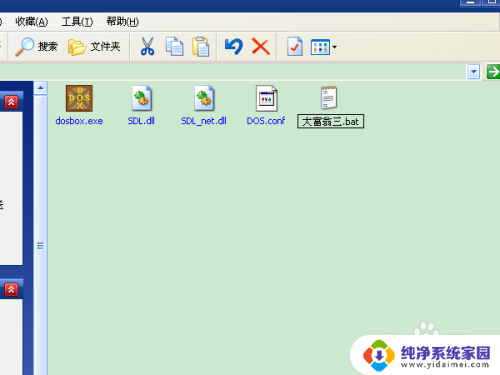Click the red Delete X icon
This screenshot has width=500, height=375.
(261, 46)
